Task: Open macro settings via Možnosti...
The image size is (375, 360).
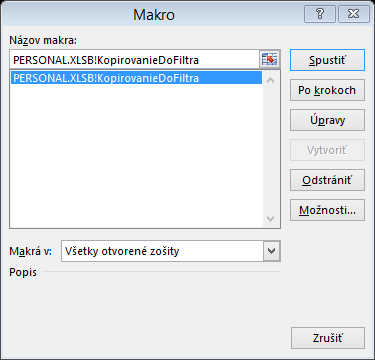Action: (327, 210)
